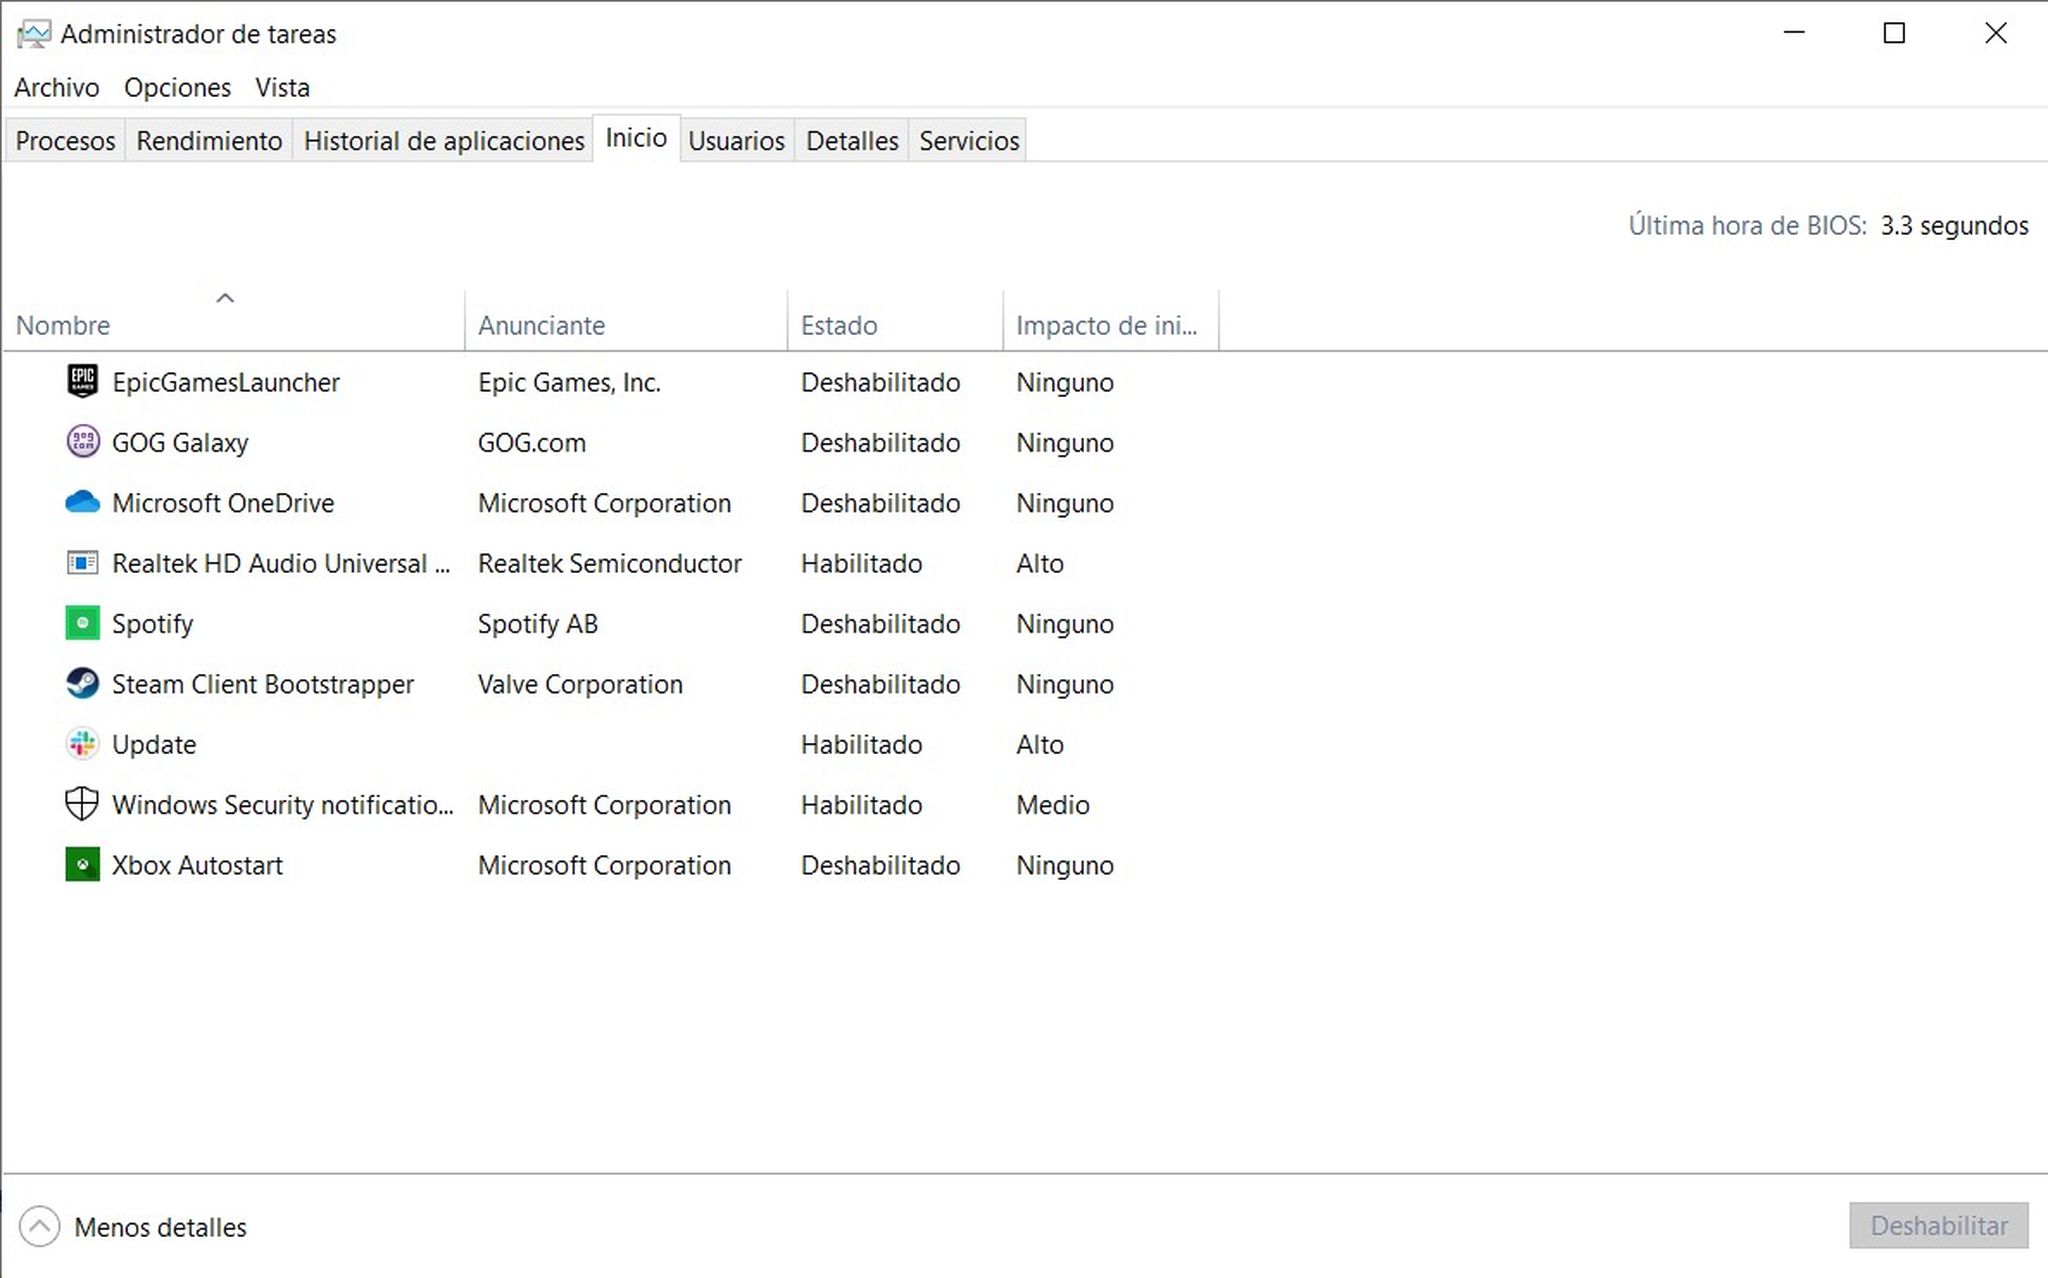Screen dimensions: 2048x1278
Task: Switch to the Rendimiento tab
Action: 207,140
